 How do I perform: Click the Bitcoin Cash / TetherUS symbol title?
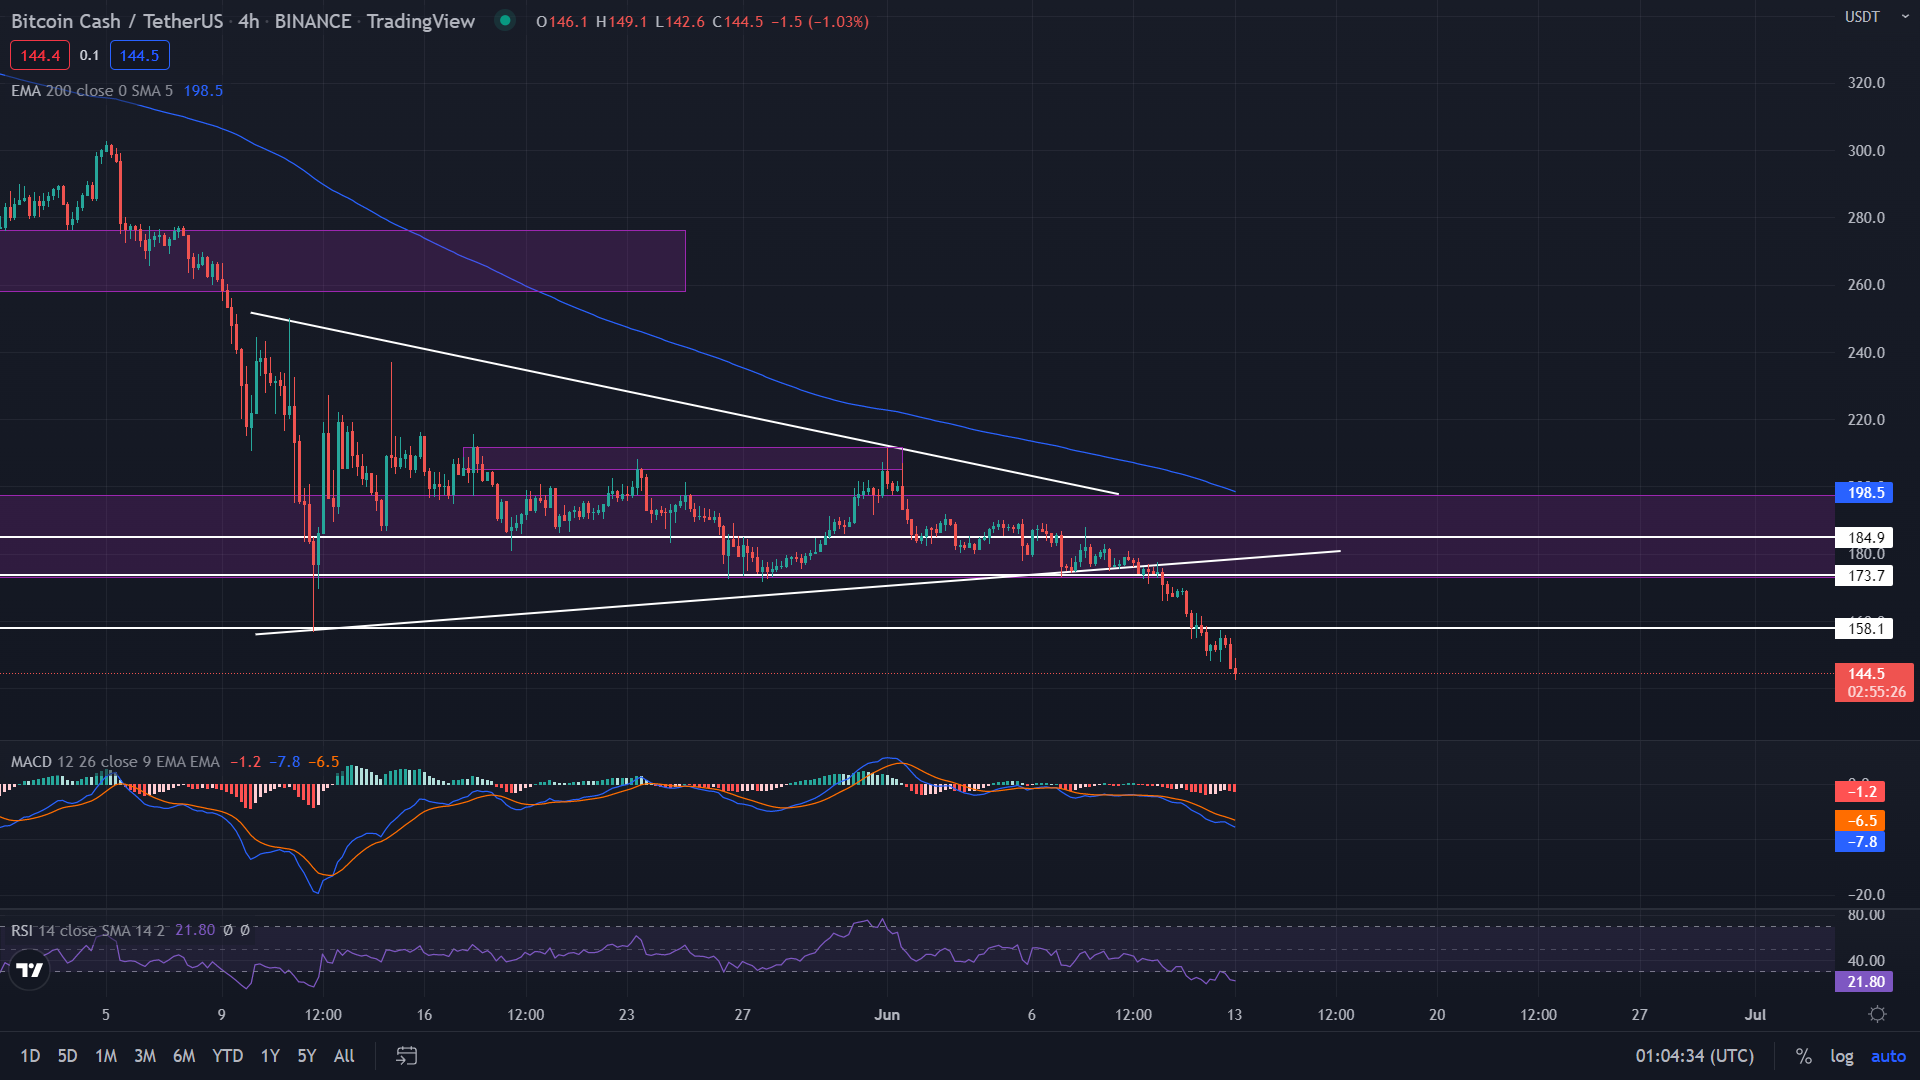click(116, 21)
